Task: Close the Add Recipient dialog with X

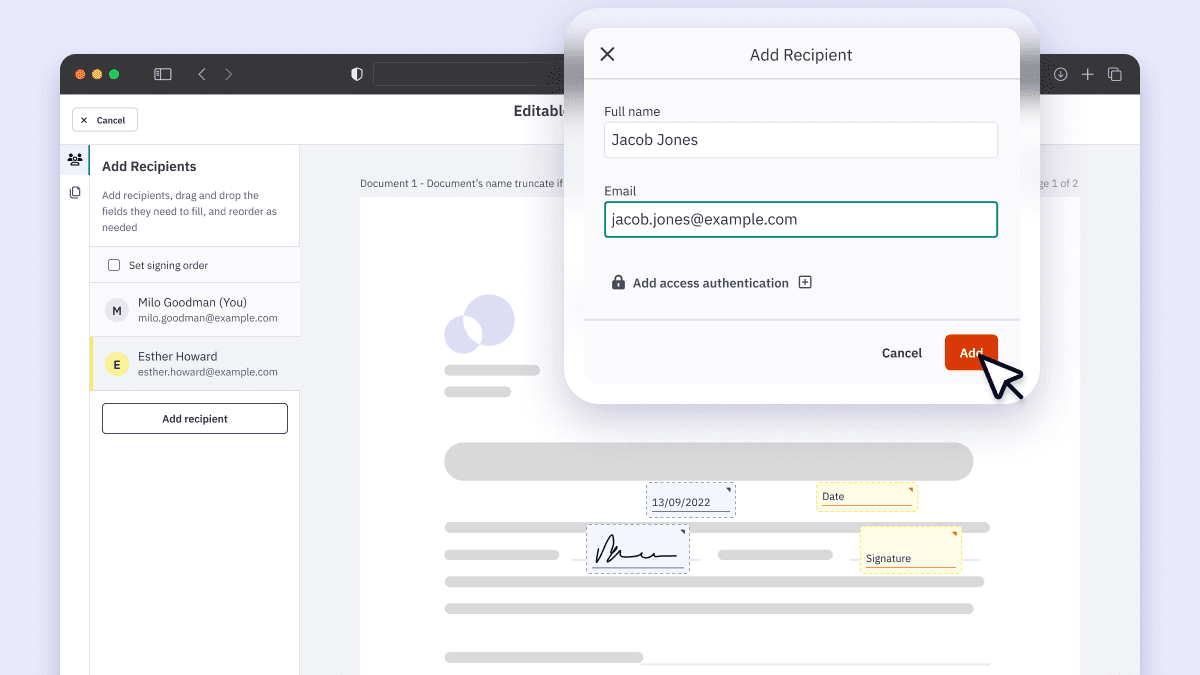Action: [x=607, y=54]
